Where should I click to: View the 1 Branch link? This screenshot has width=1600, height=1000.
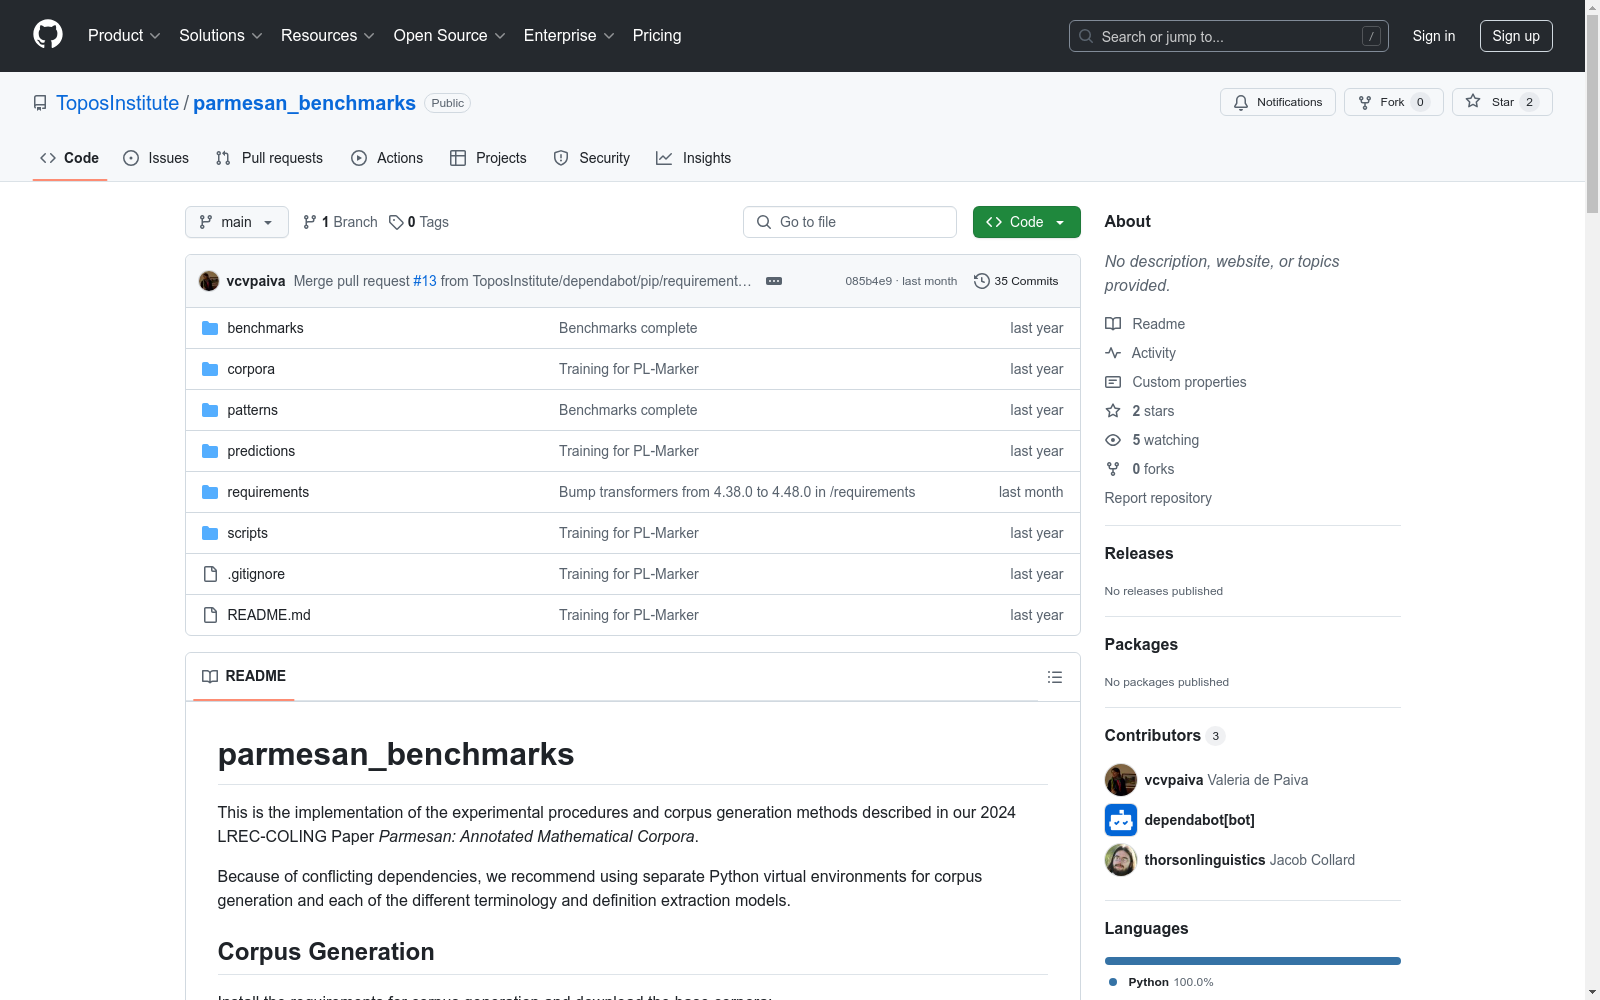[x=340, y=222]
